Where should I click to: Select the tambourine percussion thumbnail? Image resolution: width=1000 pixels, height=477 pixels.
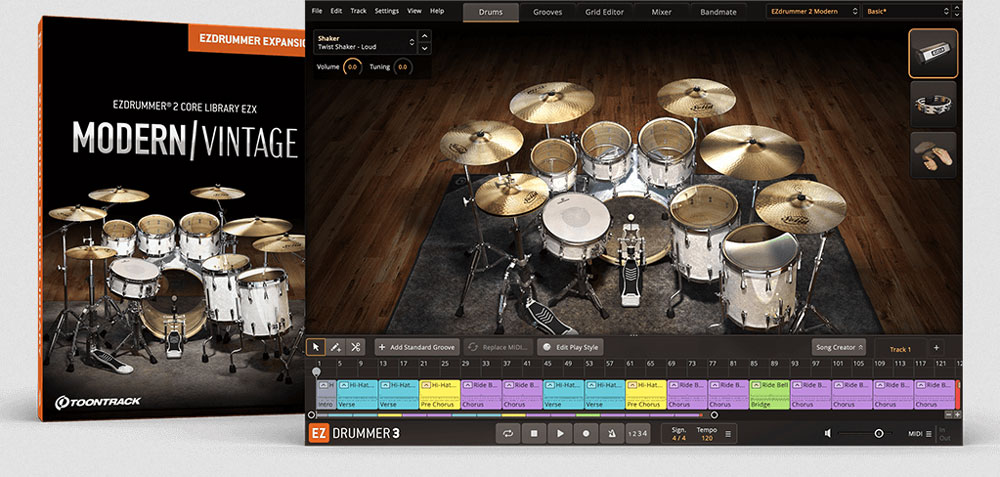933,104
